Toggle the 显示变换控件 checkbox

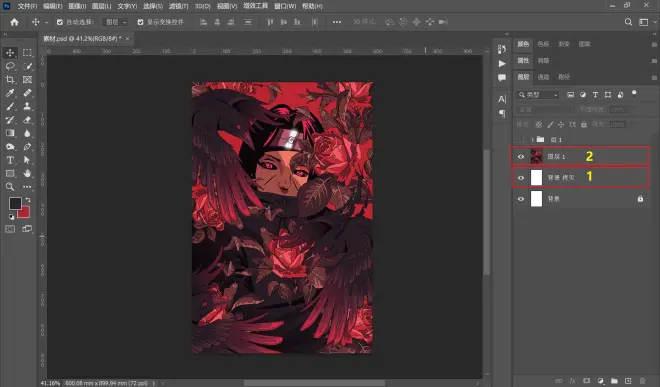click(141, 22)
